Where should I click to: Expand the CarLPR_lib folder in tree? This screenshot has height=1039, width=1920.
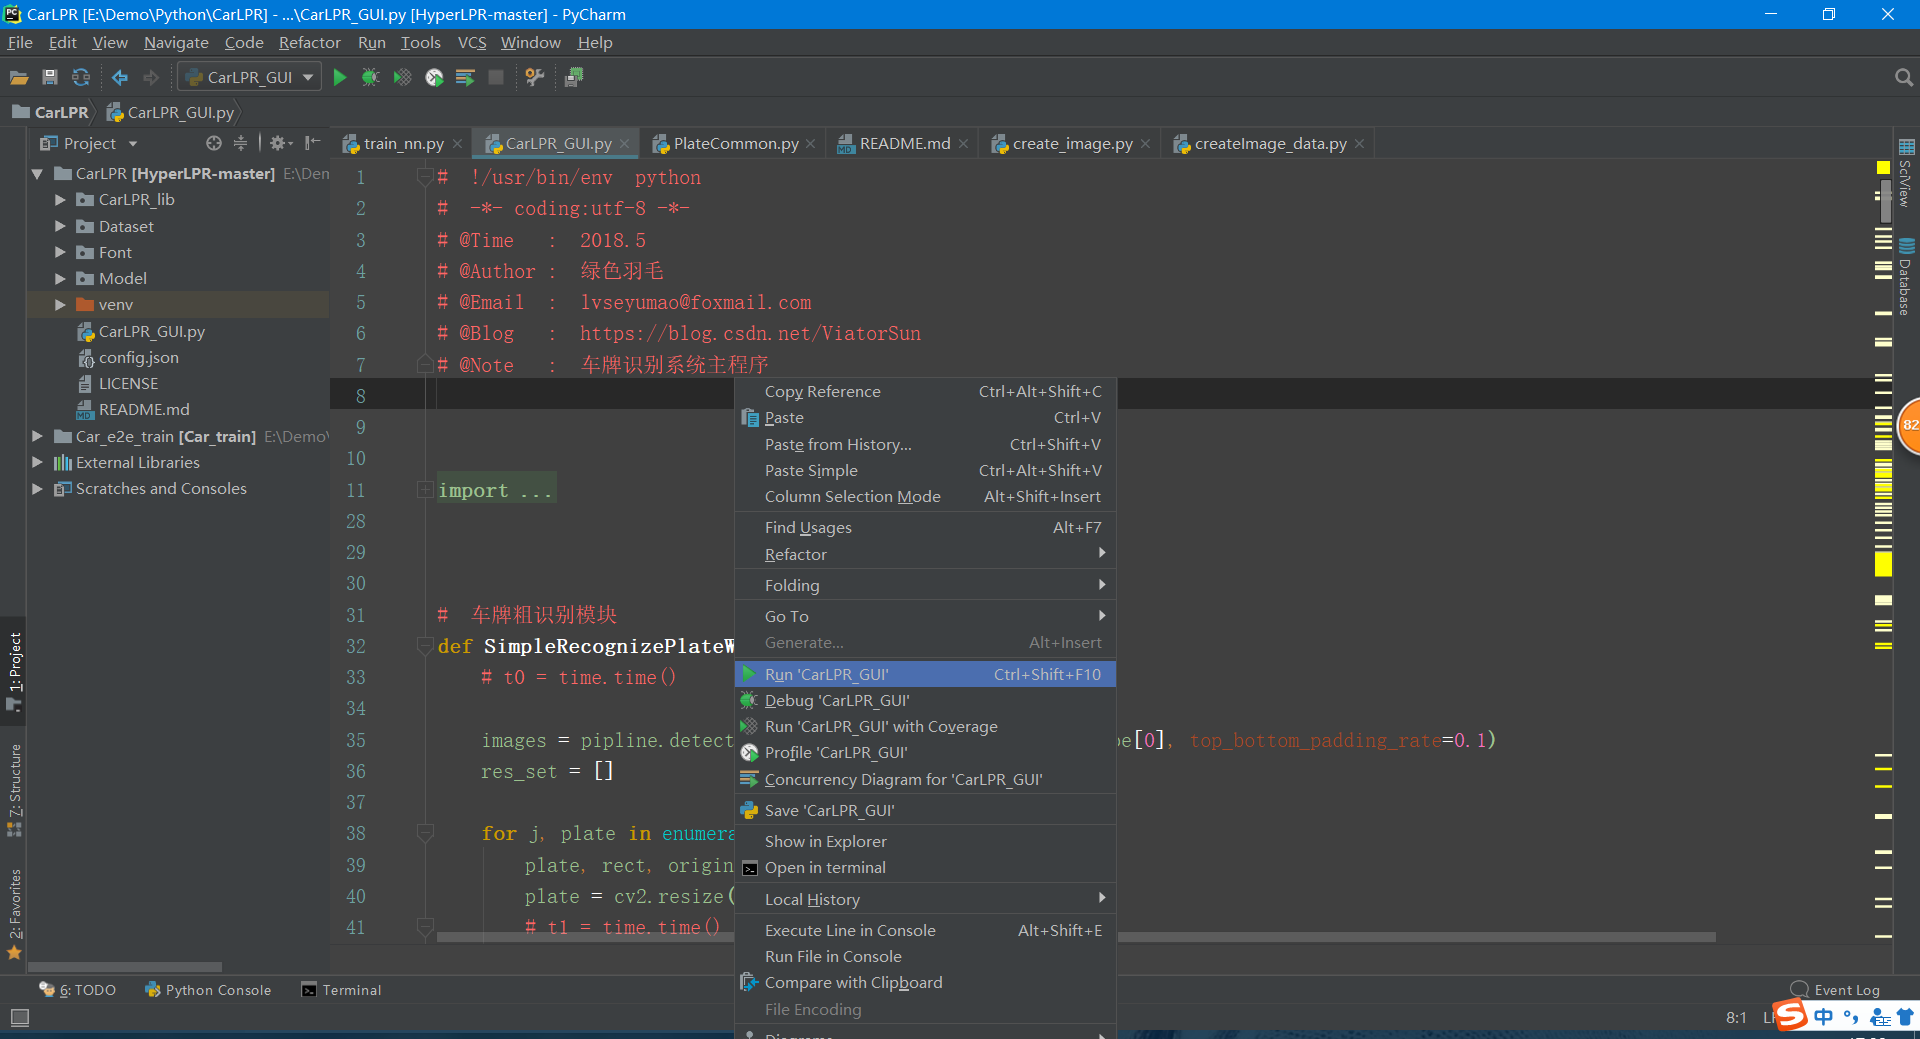pyautogui.click(x=61, y=200)
